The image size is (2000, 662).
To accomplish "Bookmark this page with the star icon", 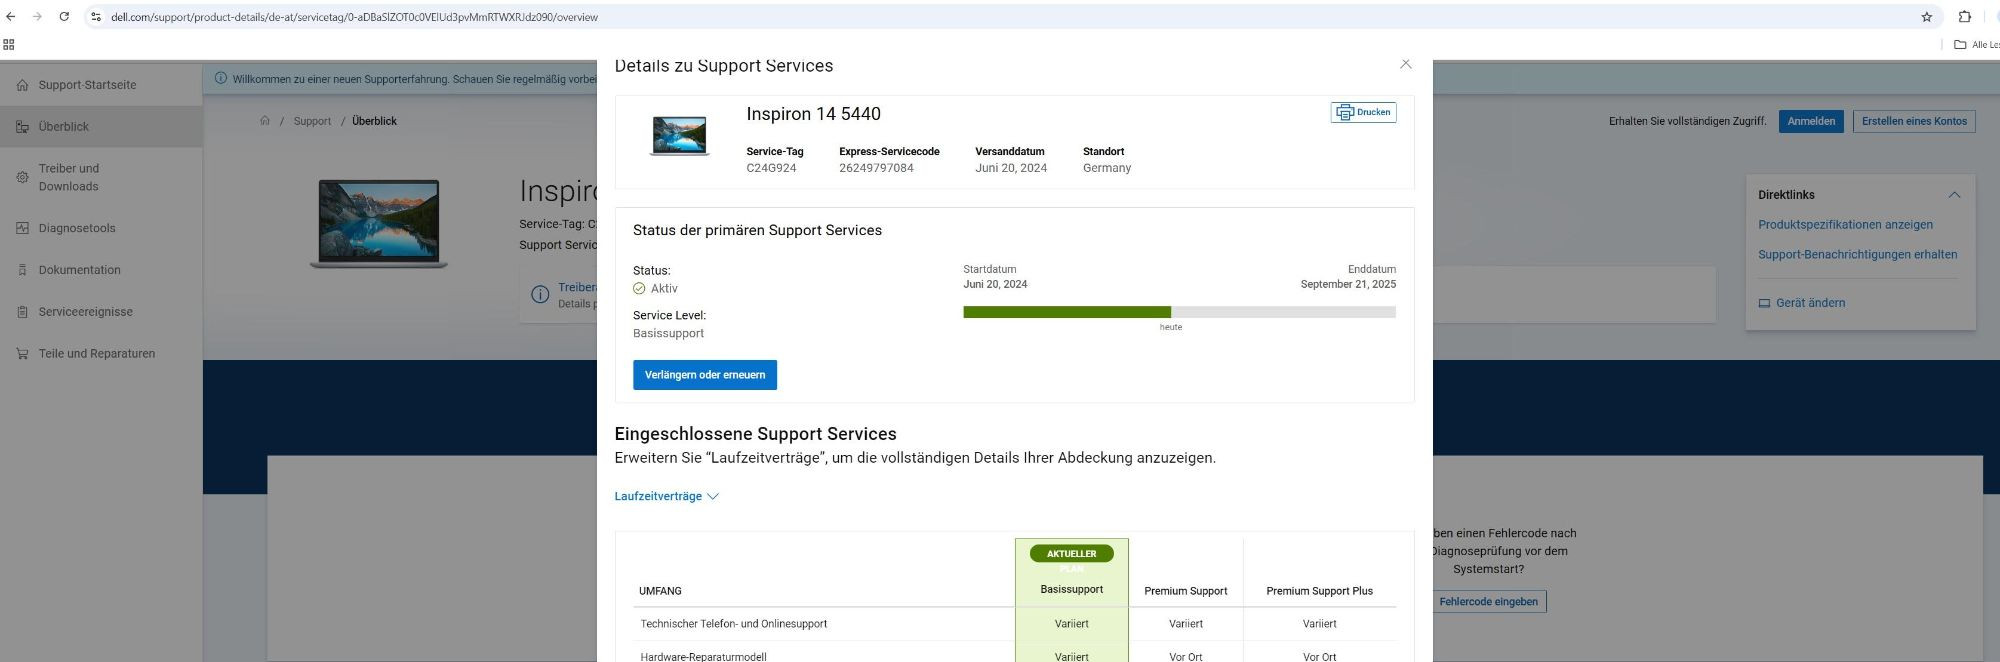I will pyautogui.click(x=1926, y=17).
